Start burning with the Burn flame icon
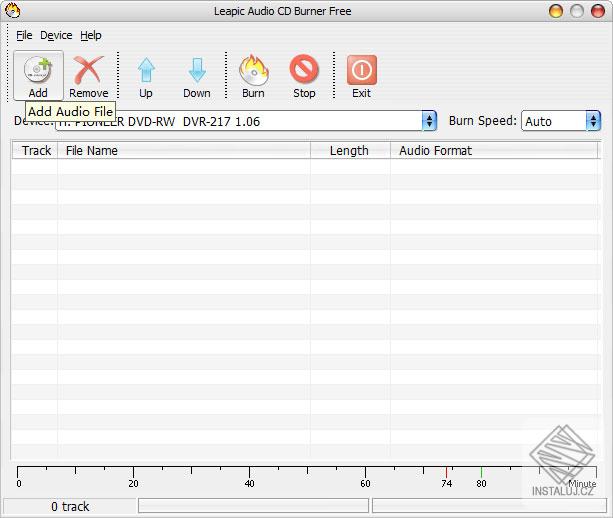The width and height of the screenshot is (613, 518). 253,75
